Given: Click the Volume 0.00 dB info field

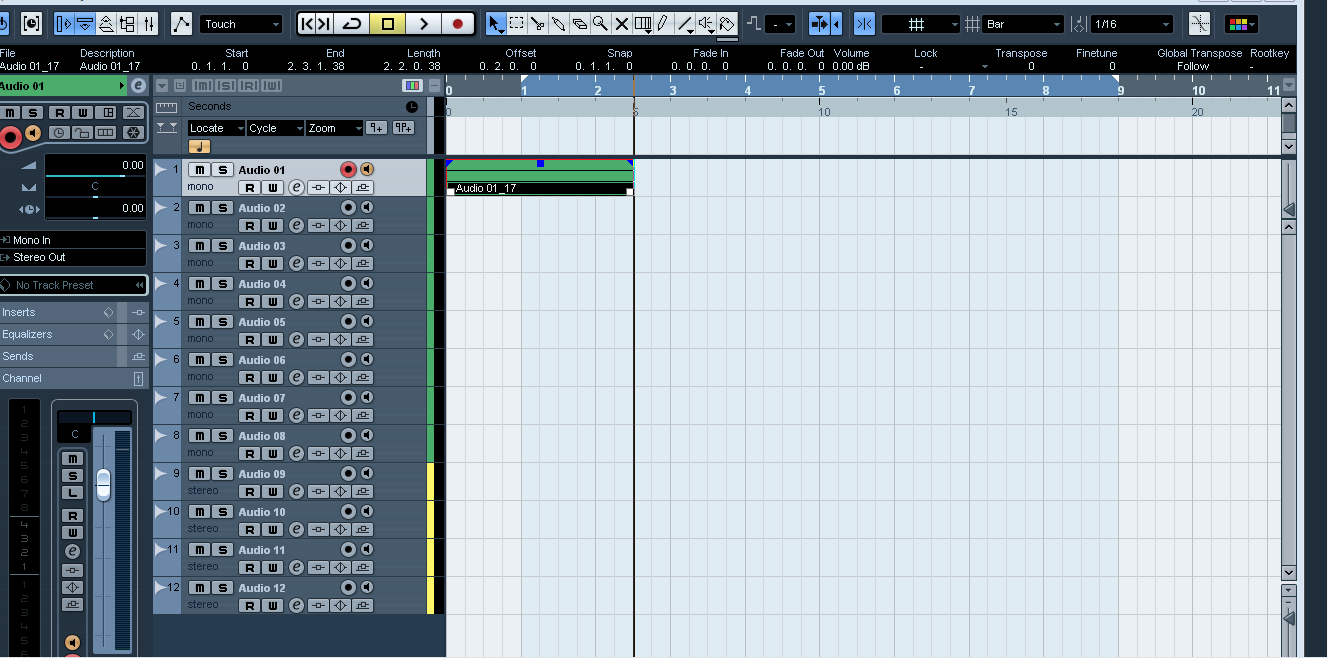Looking at the screenshot, I should 851,67.
